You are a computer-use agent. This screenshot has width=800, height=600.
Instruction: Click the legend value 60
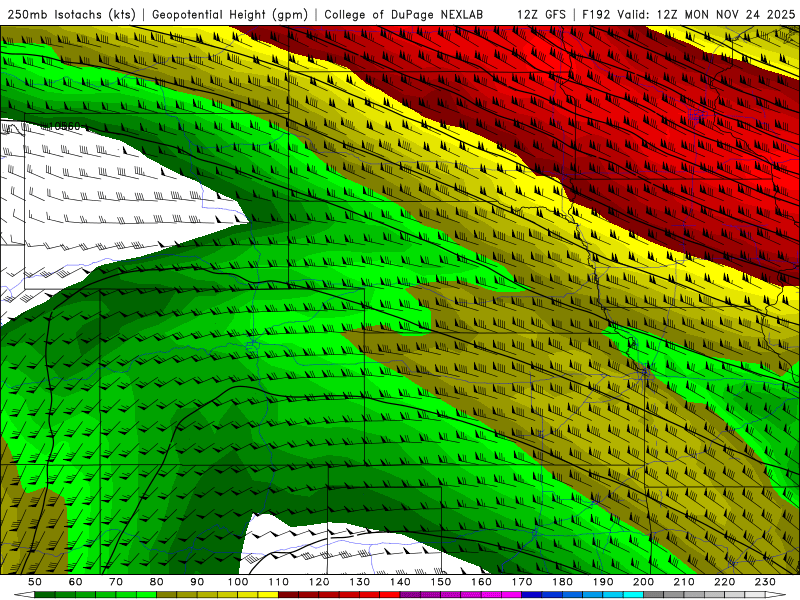coord(76,582)
